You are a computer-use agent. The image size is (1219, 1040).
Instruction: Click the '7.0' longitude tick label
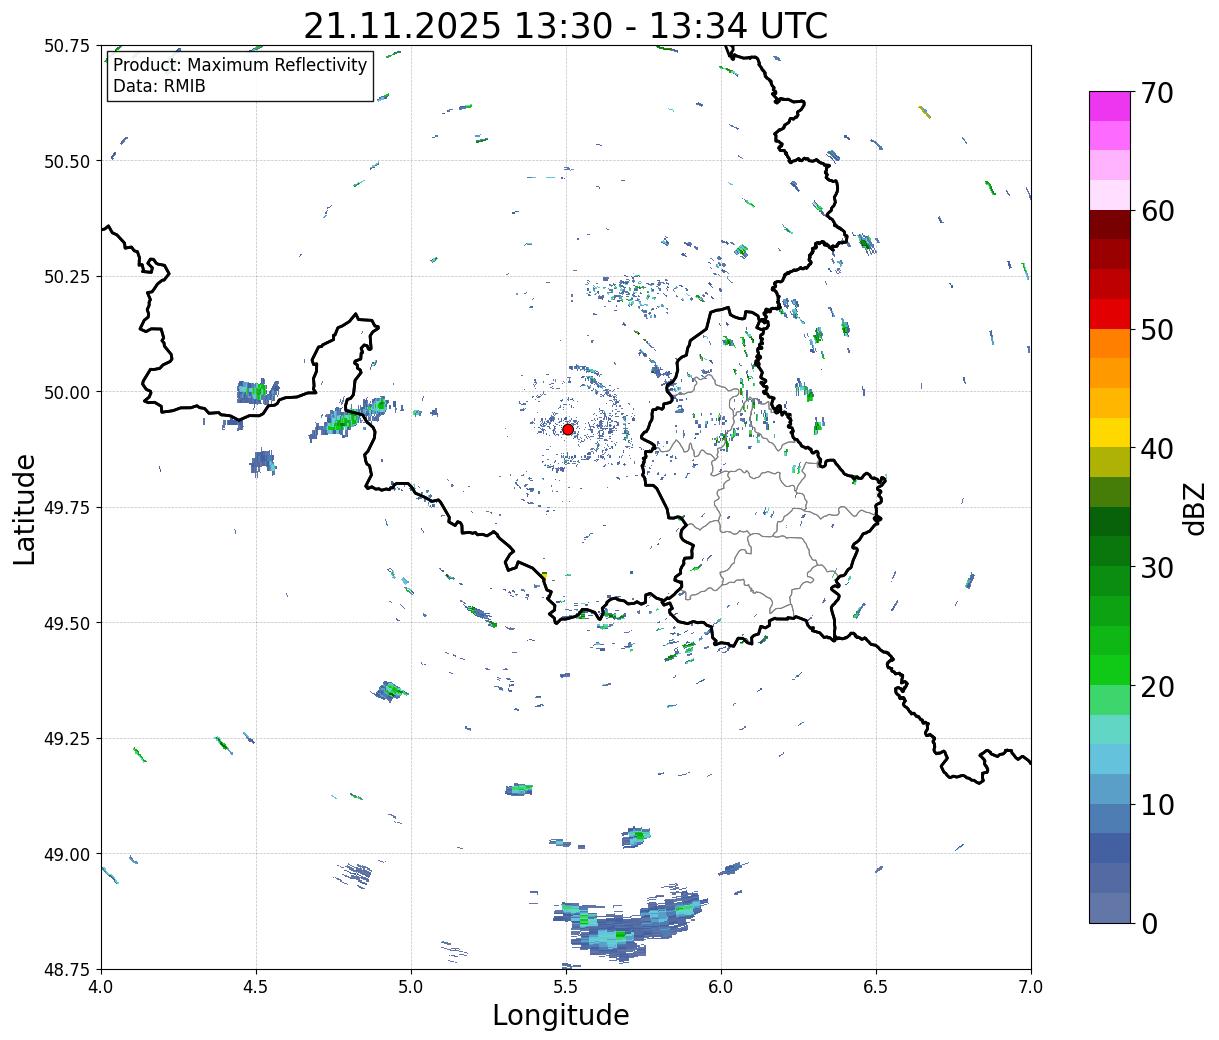click(x=1030, y=987)
